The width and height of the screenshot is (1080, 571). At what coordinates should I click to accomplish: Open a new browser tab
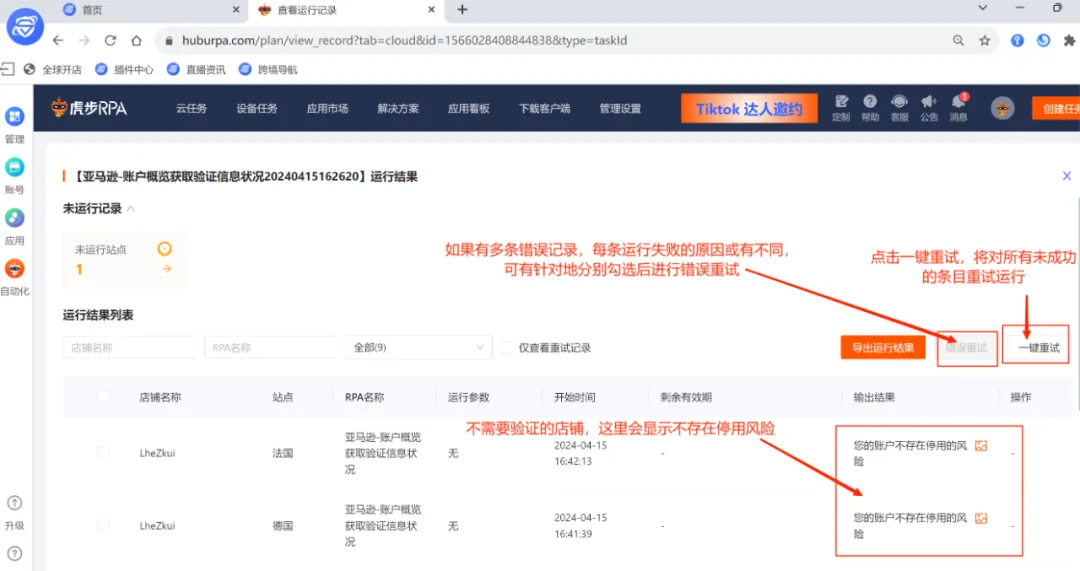tap(462, 10)
